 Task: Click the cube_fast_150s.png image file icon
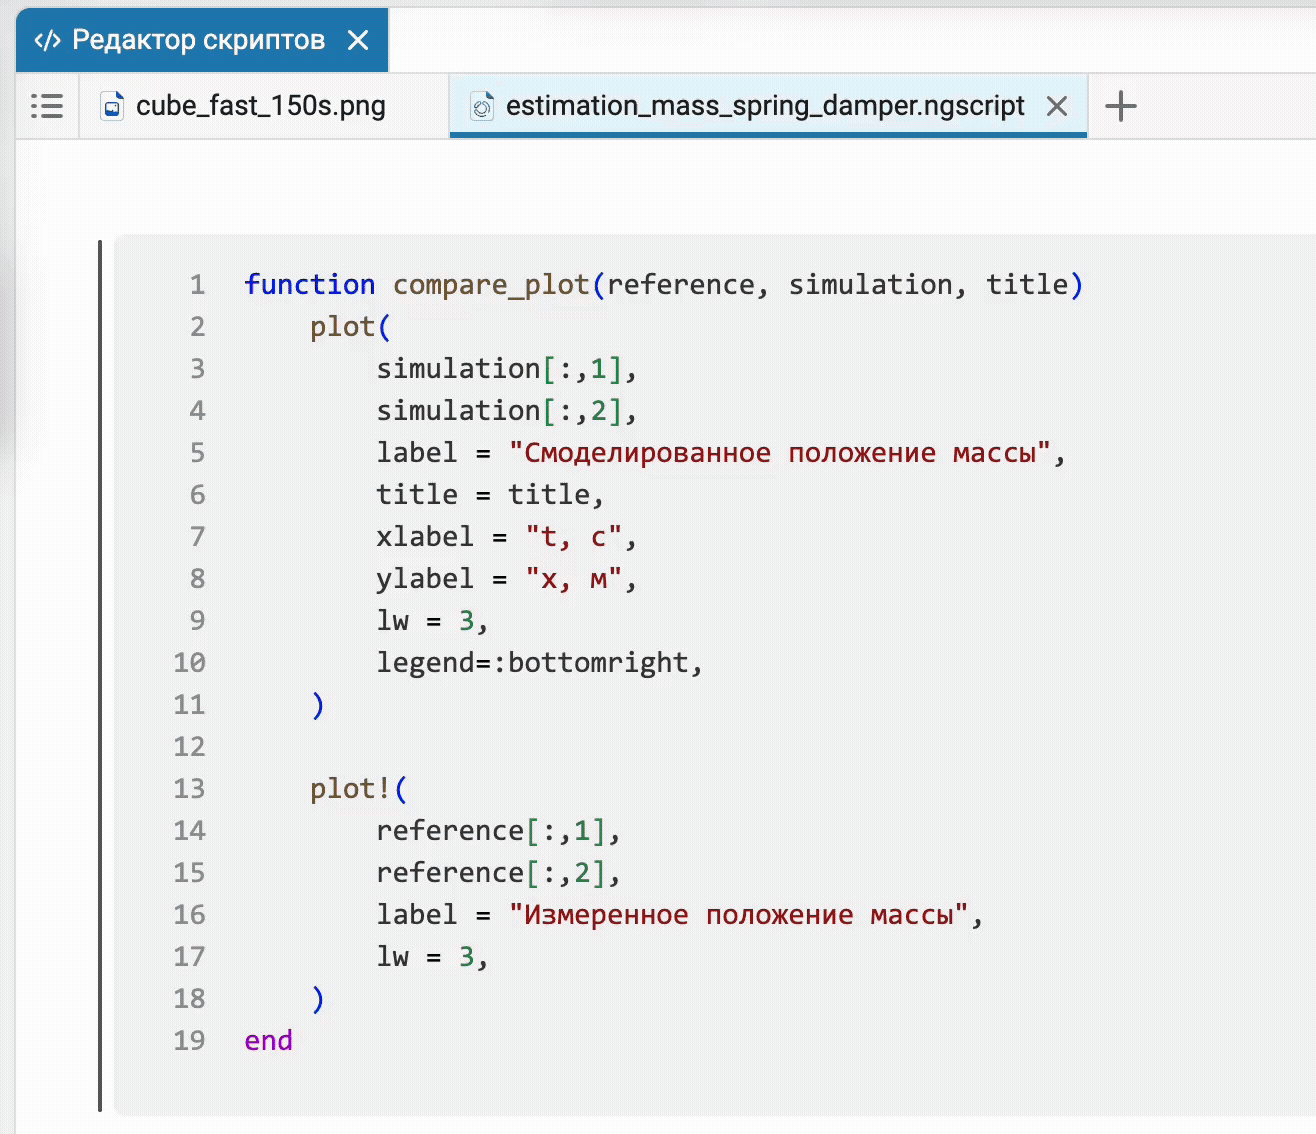tap(113, 106)
